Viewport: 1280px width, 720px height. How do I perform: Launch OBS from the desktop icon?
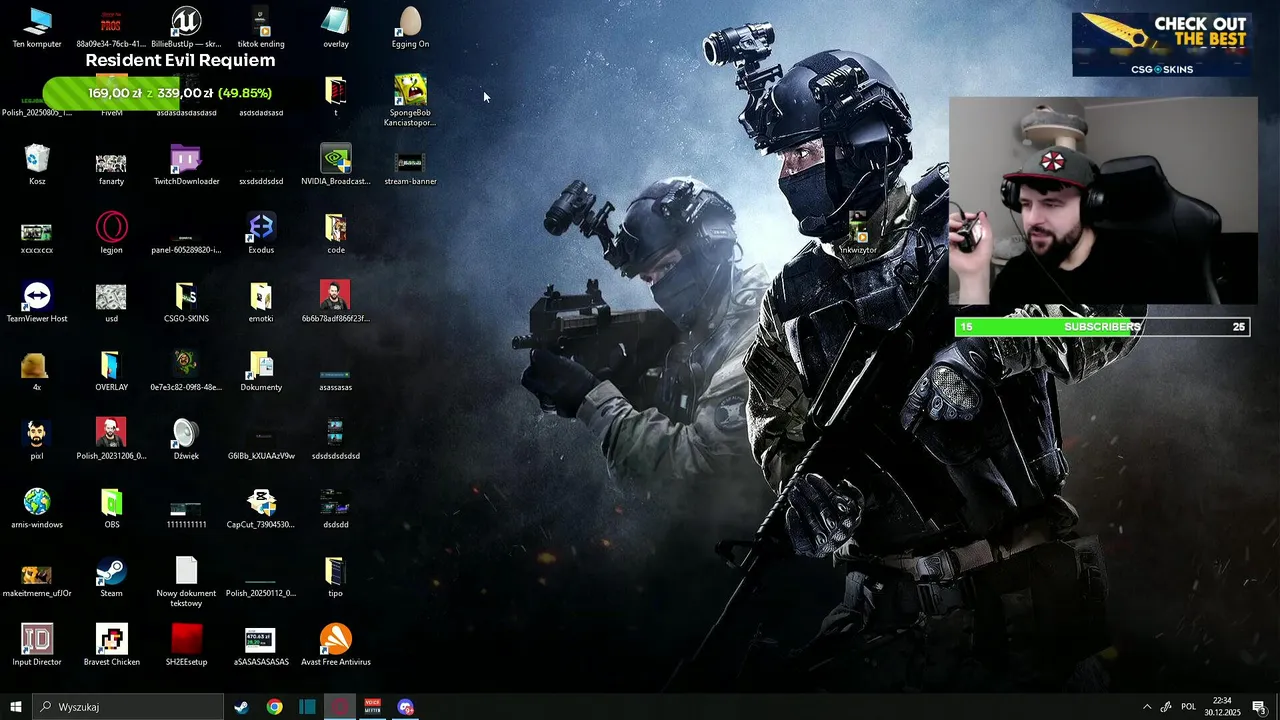click(111, 507)
